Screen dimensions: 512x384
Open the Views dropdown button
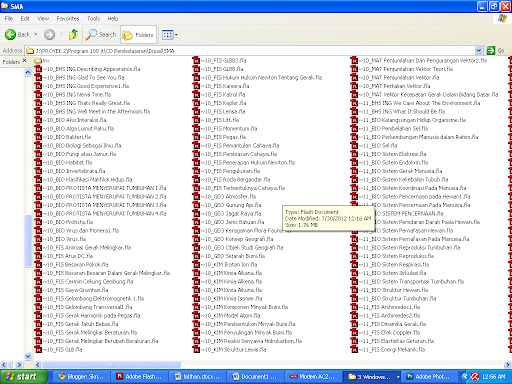pos(169,35)
